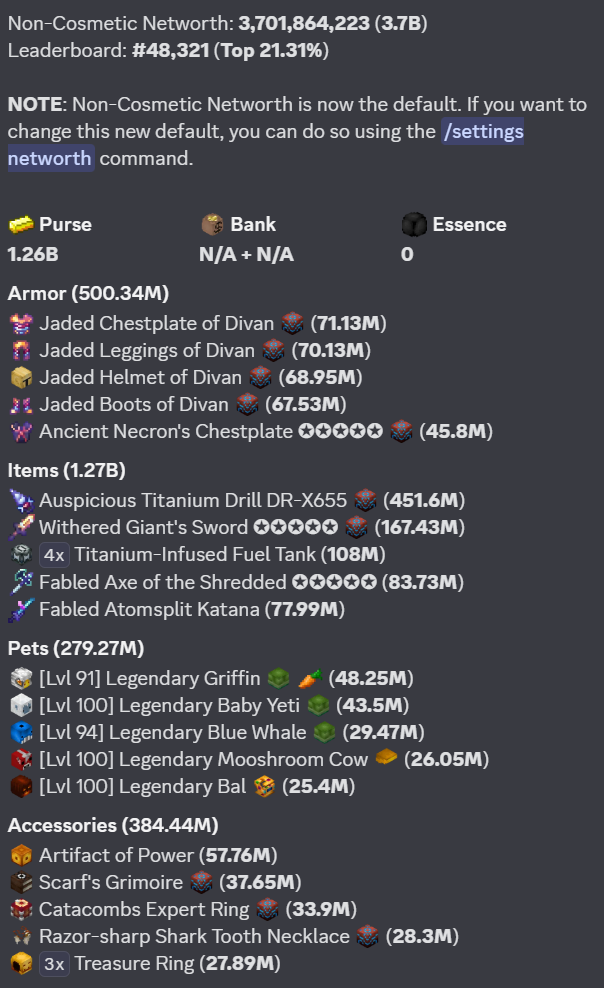
Task: Click the Withered Giant's Sword icon
Action: click(21, 527)
